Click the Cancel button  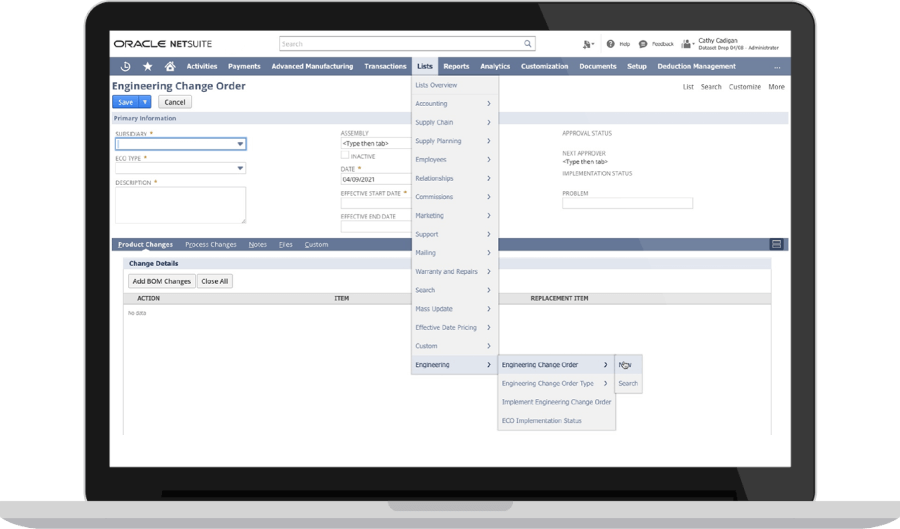pos(174,102)
